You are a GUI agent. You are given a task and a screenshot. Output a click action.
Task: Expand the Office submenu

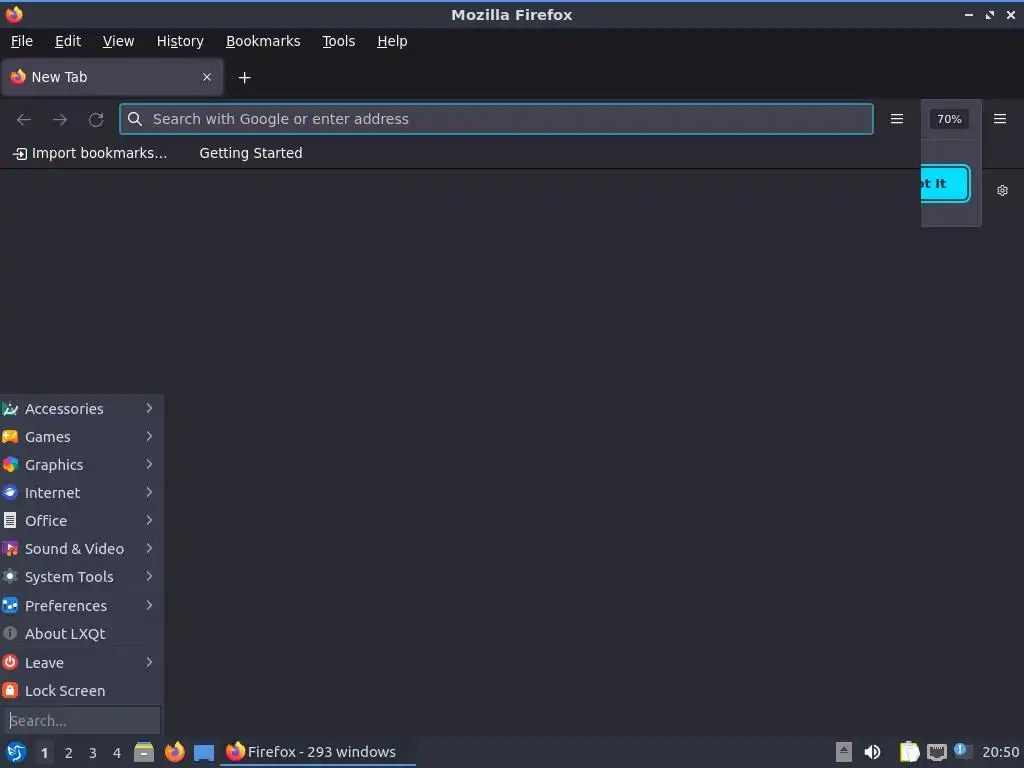coord(82,521)
